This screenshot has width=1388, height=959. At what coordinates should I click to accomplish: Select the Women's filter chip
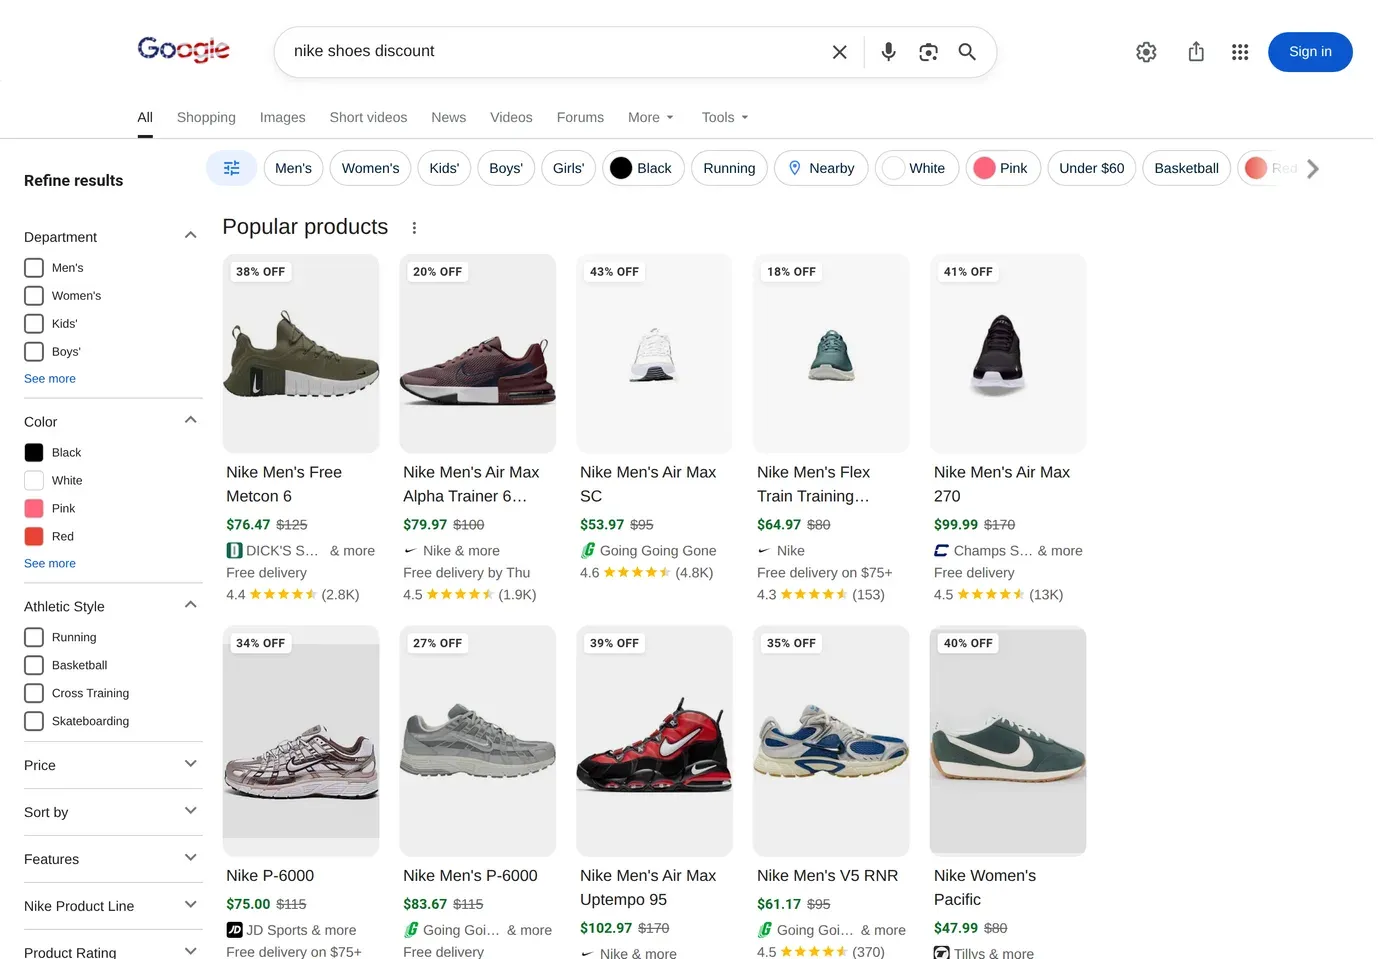point(370,168)
